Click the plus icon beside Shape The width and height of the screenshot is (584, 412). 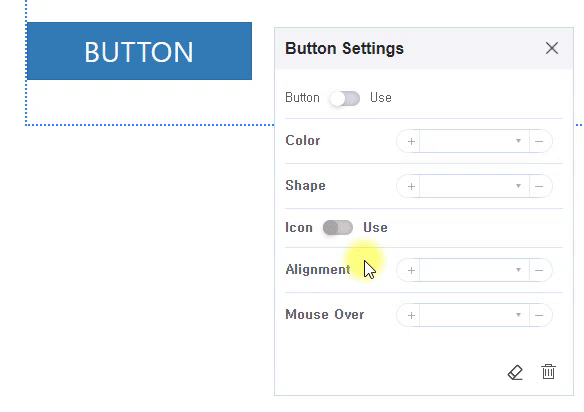pyautogui.click(x=411, y=186)
